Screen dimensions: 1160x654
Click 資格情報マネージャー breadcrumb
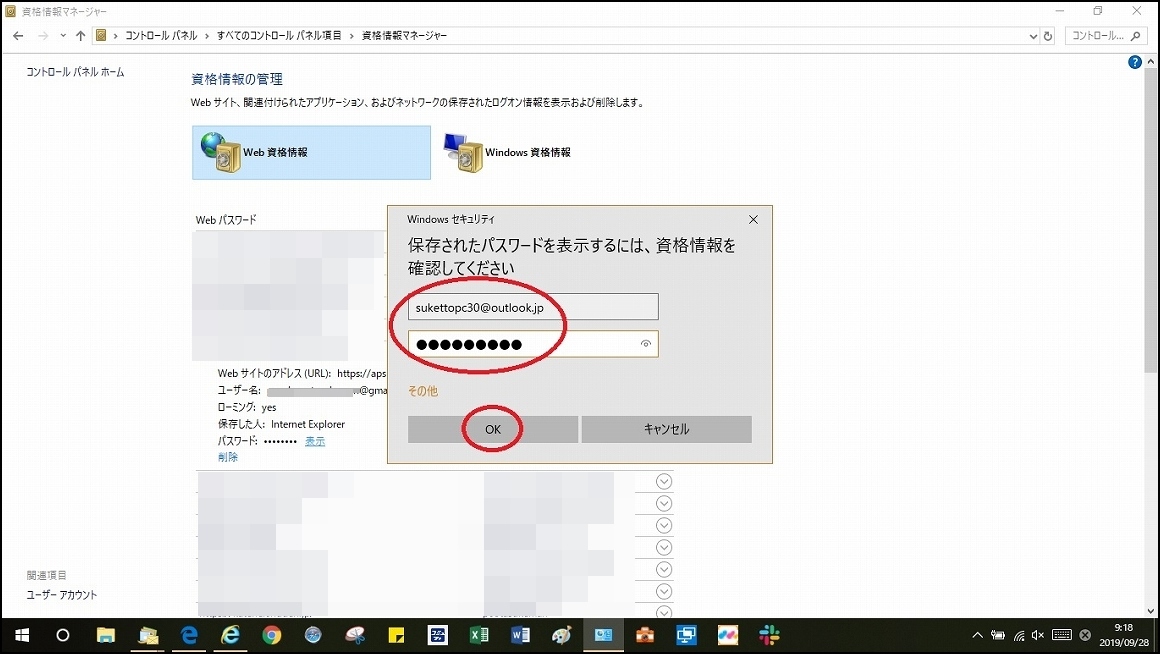click(404, 36)
